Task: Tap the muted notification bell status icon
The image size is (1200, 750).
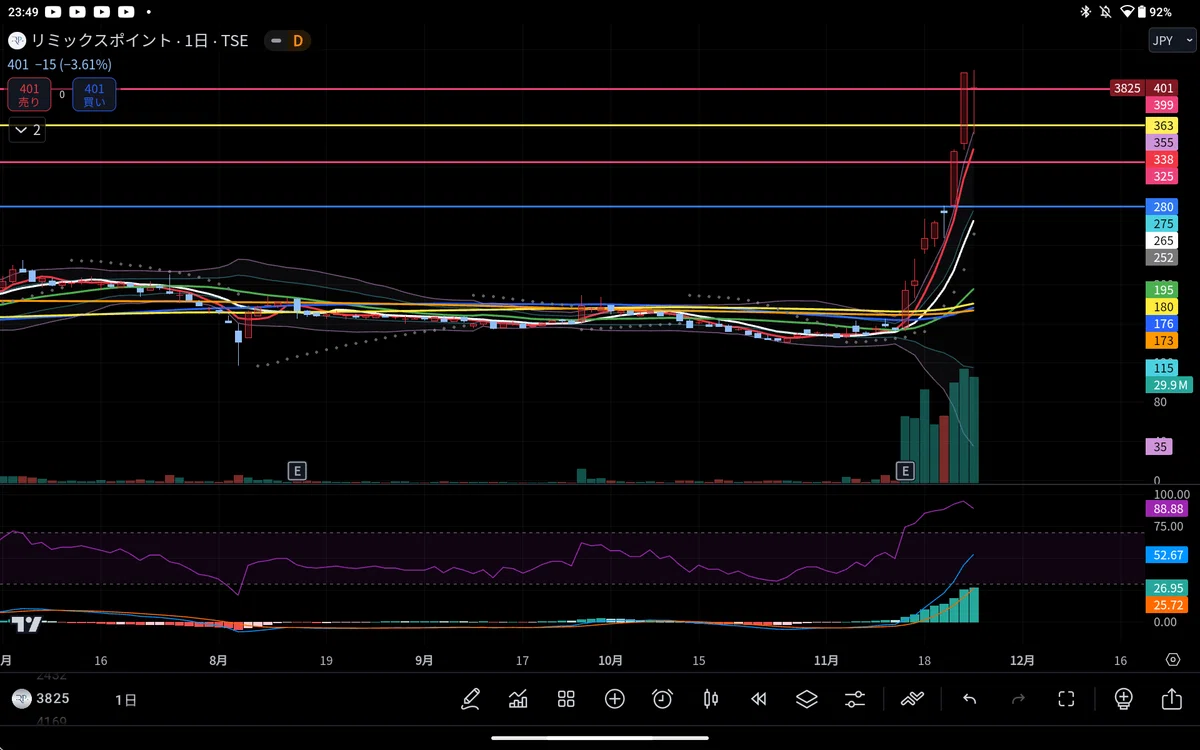Action: [x=1106, y=12]
